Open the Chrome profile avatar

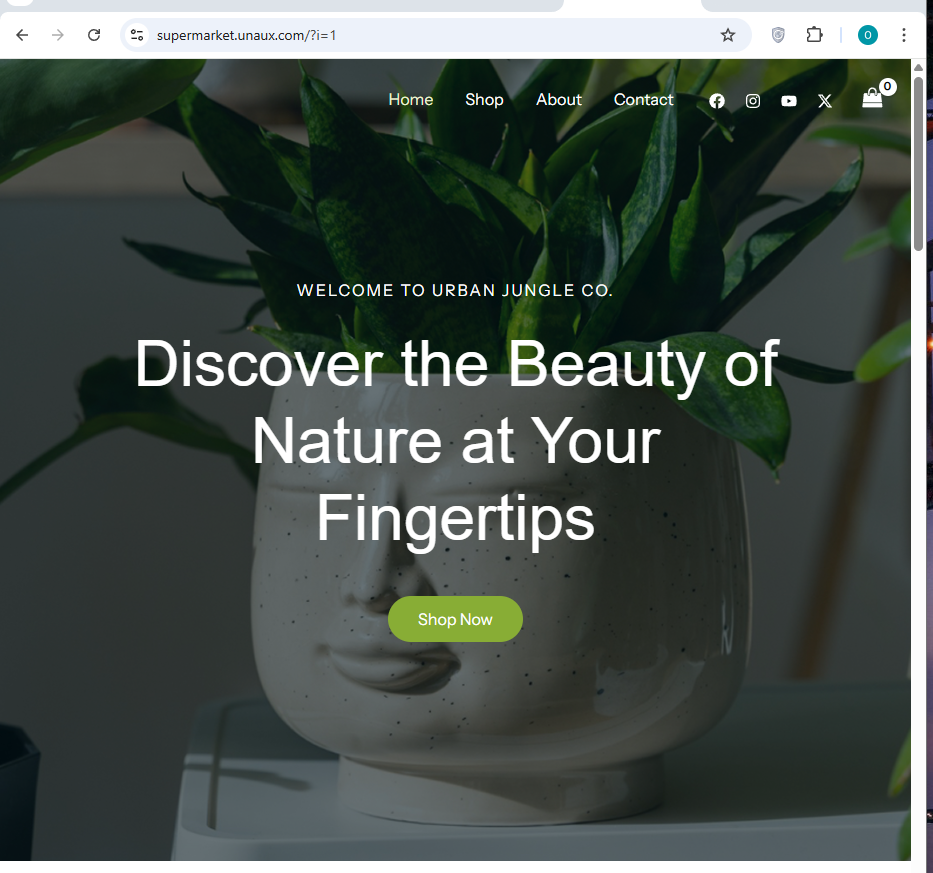coord(868,35)
